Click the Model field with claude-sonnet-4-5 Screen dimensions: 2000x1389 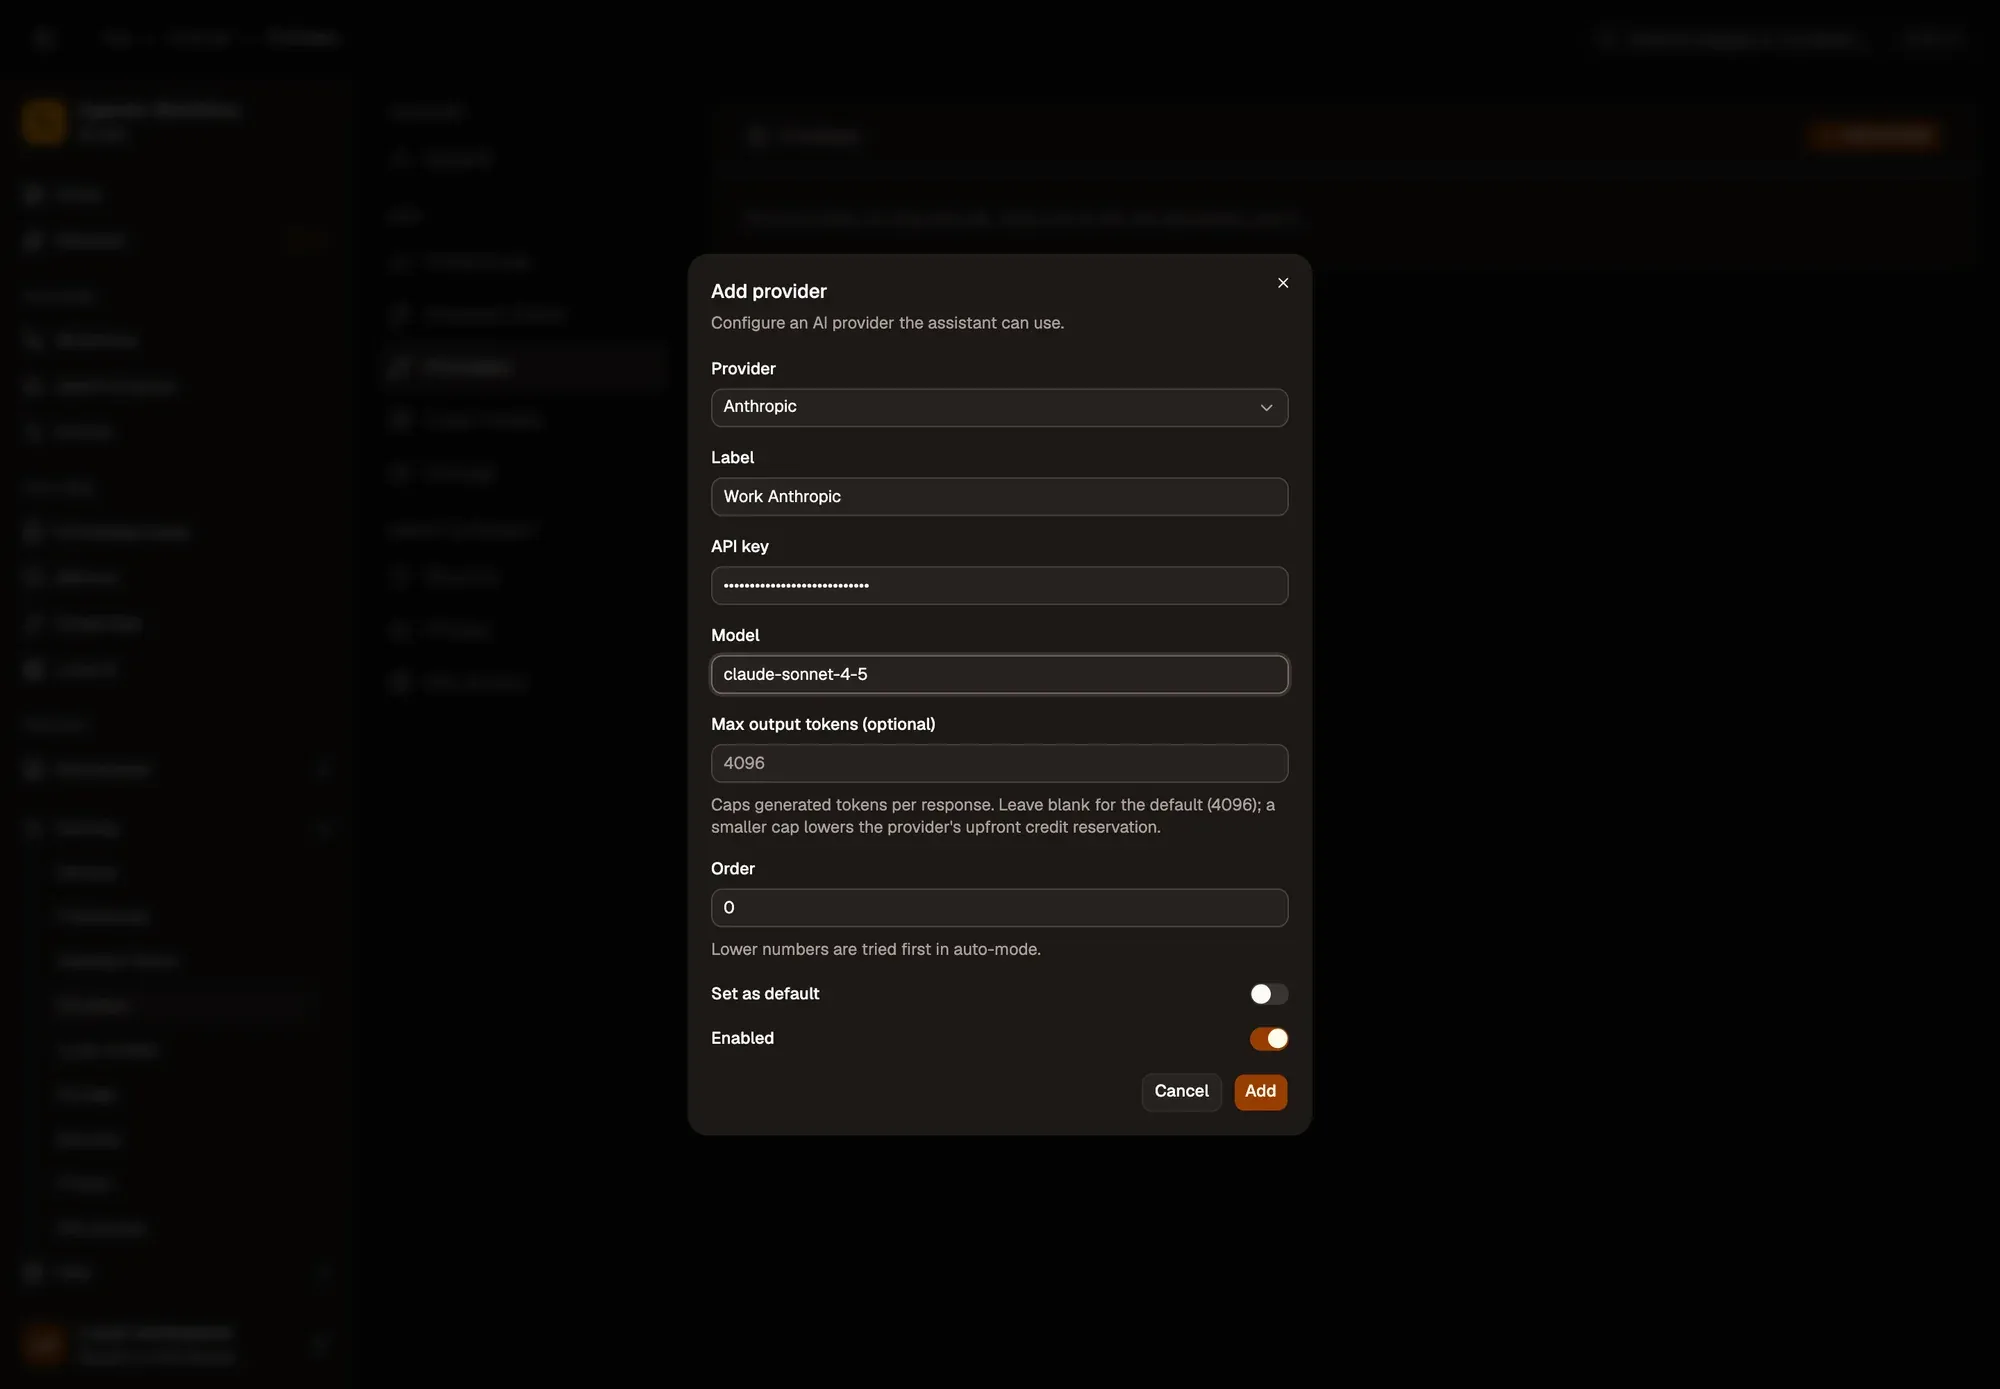point(999,674)
